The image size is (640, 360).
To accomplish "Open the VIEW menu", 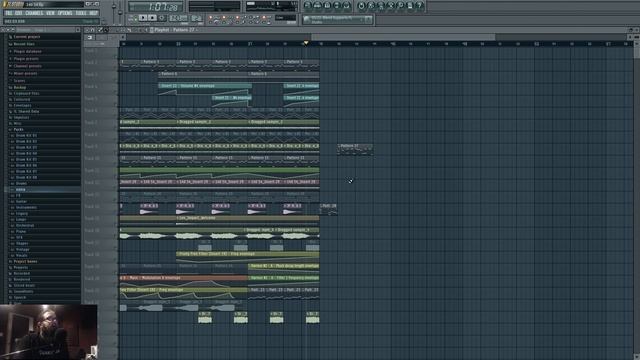I will tap(50, 13).
